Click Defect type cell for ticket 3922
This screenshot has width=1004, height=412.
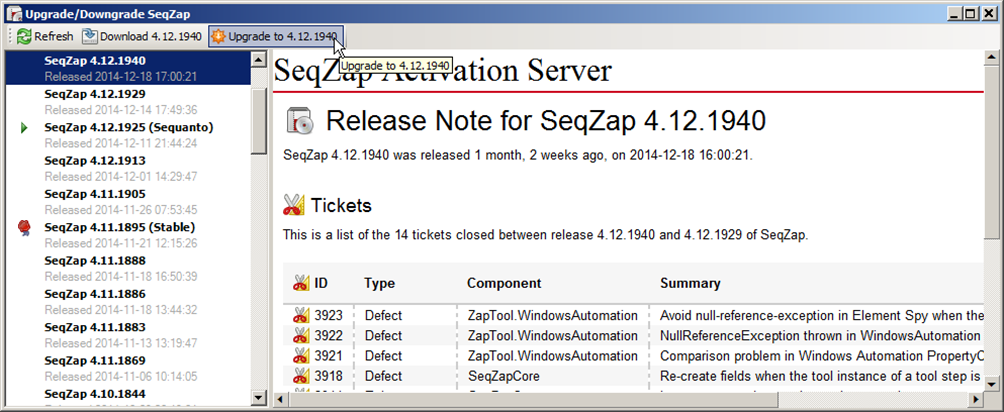tap(384, 336)
